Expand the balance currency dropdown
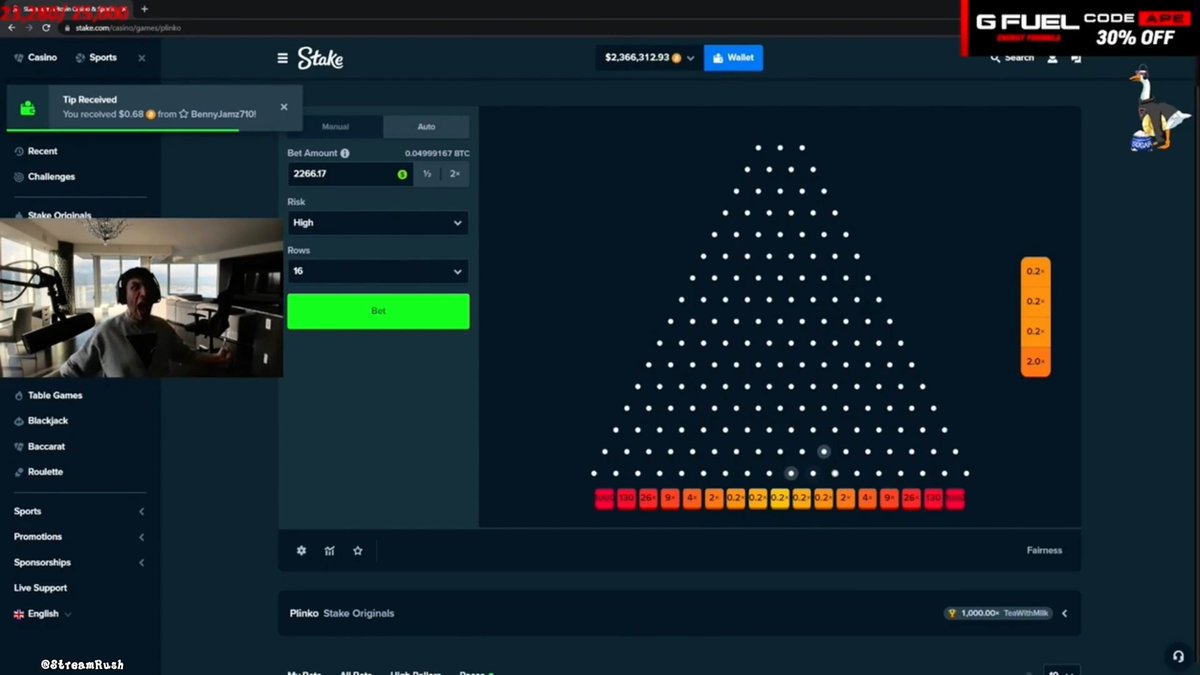This screenshot has width=1200, height=675. (x=690, y=58)
